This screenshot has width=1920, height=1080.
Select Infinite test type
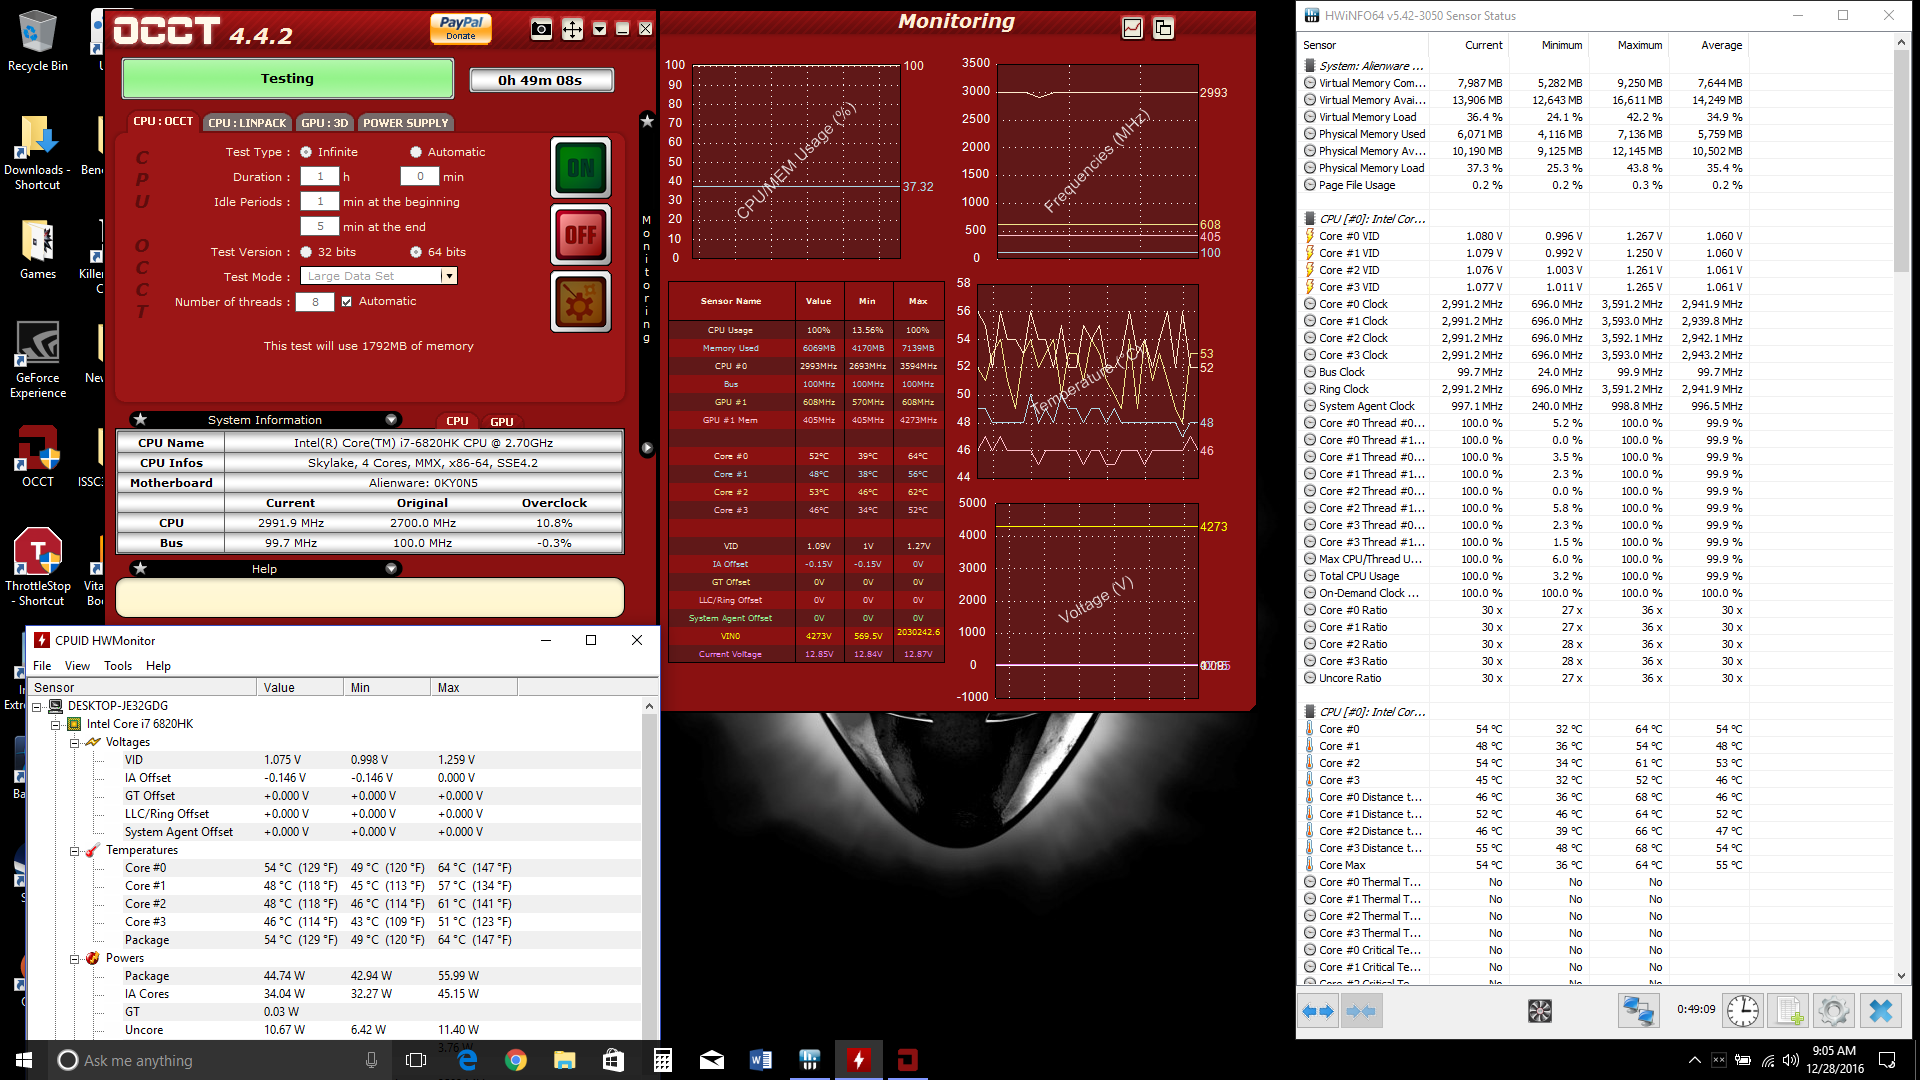point(306,152)
